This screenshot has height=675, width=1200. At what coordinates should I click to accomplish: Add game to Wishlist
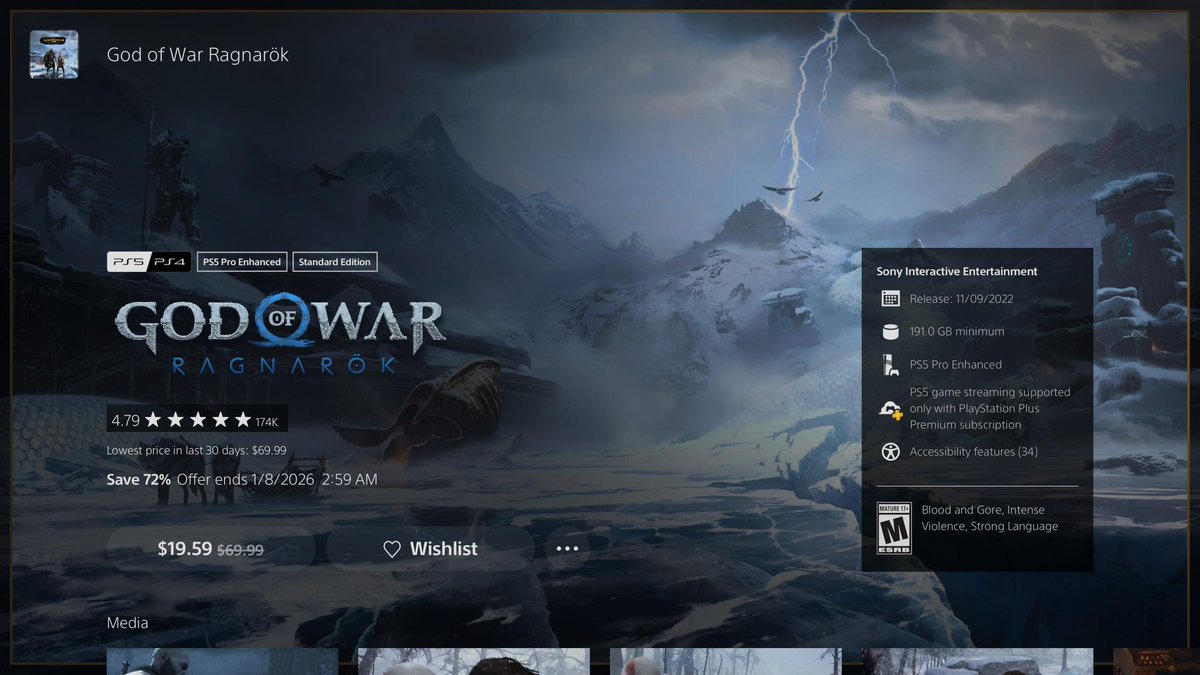point(430,549)
